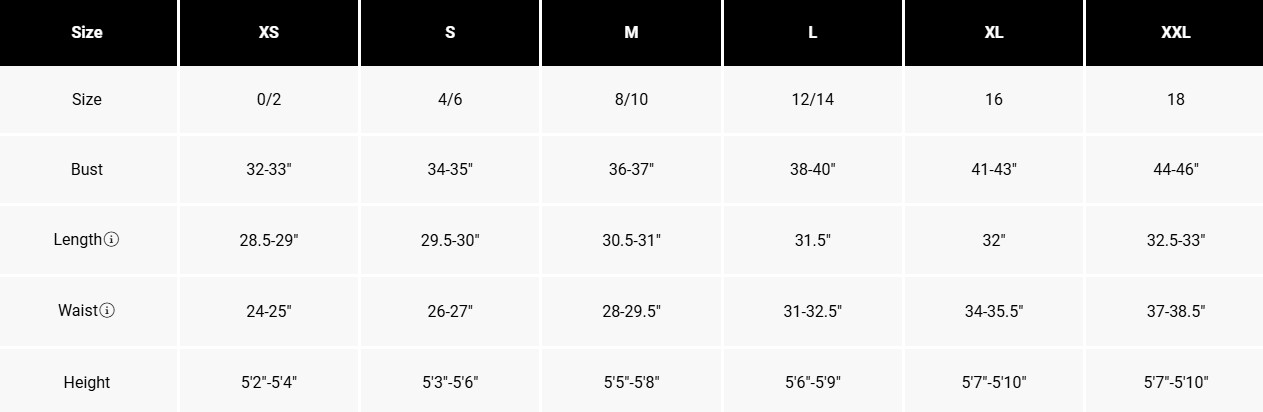Image resolution: width=1263 pixels, height=412 pixels.
Task: Click the Waist row label text
Action: click(x=78, y=311)
